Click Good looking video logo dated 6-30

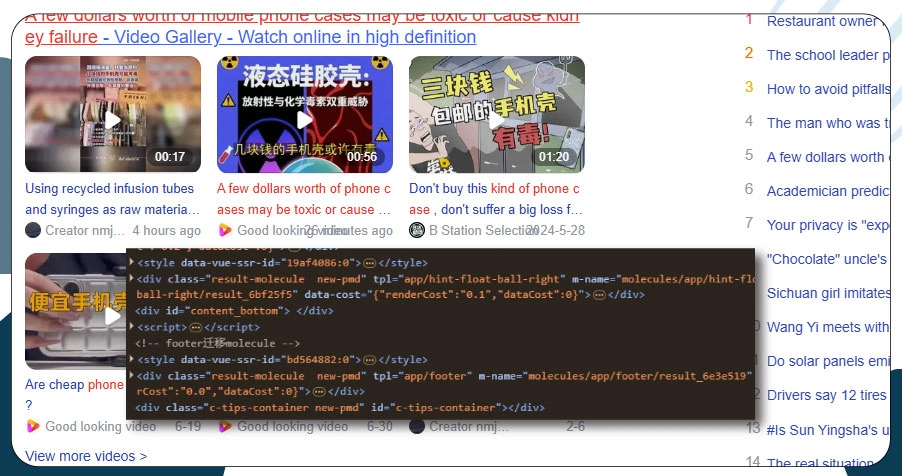tap(225, 427)
